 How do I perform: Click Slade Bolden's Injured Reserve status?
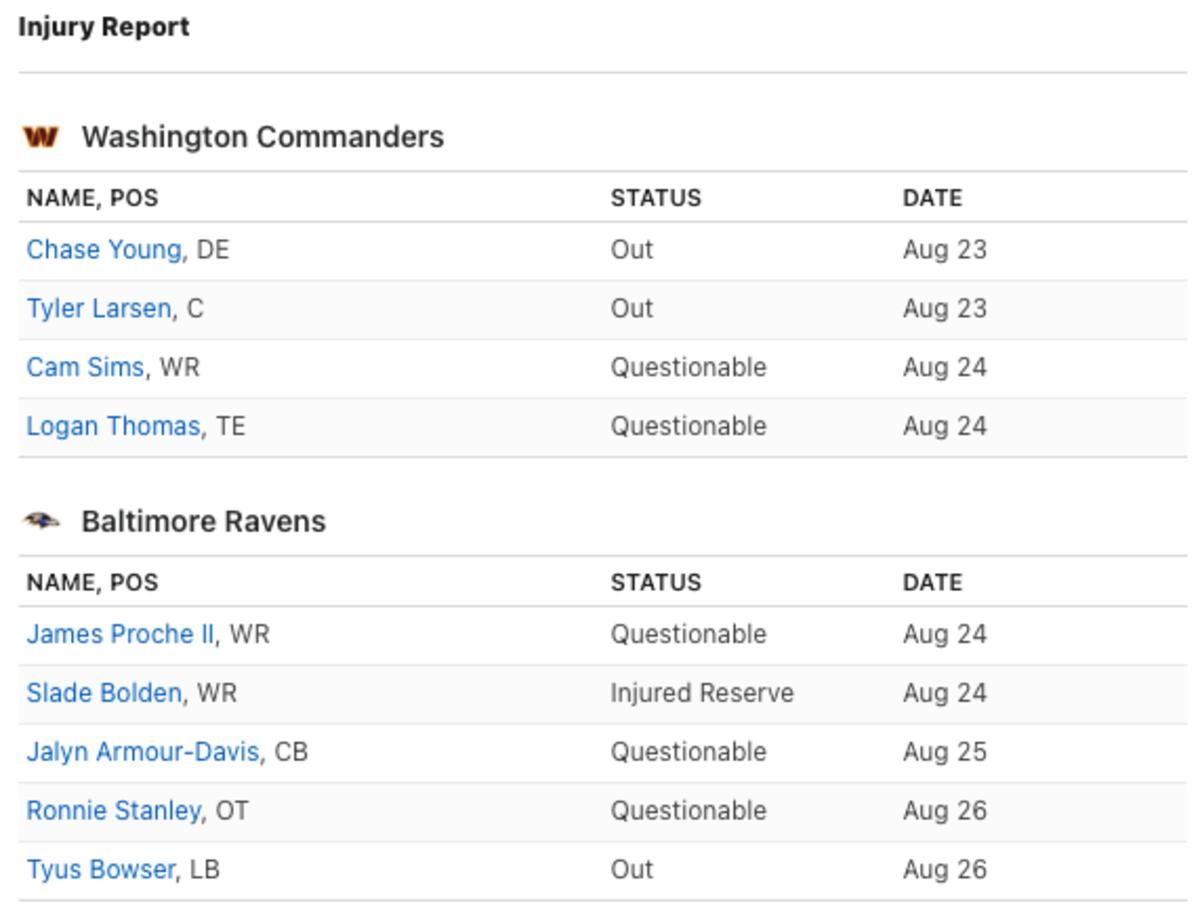point(702,693)
